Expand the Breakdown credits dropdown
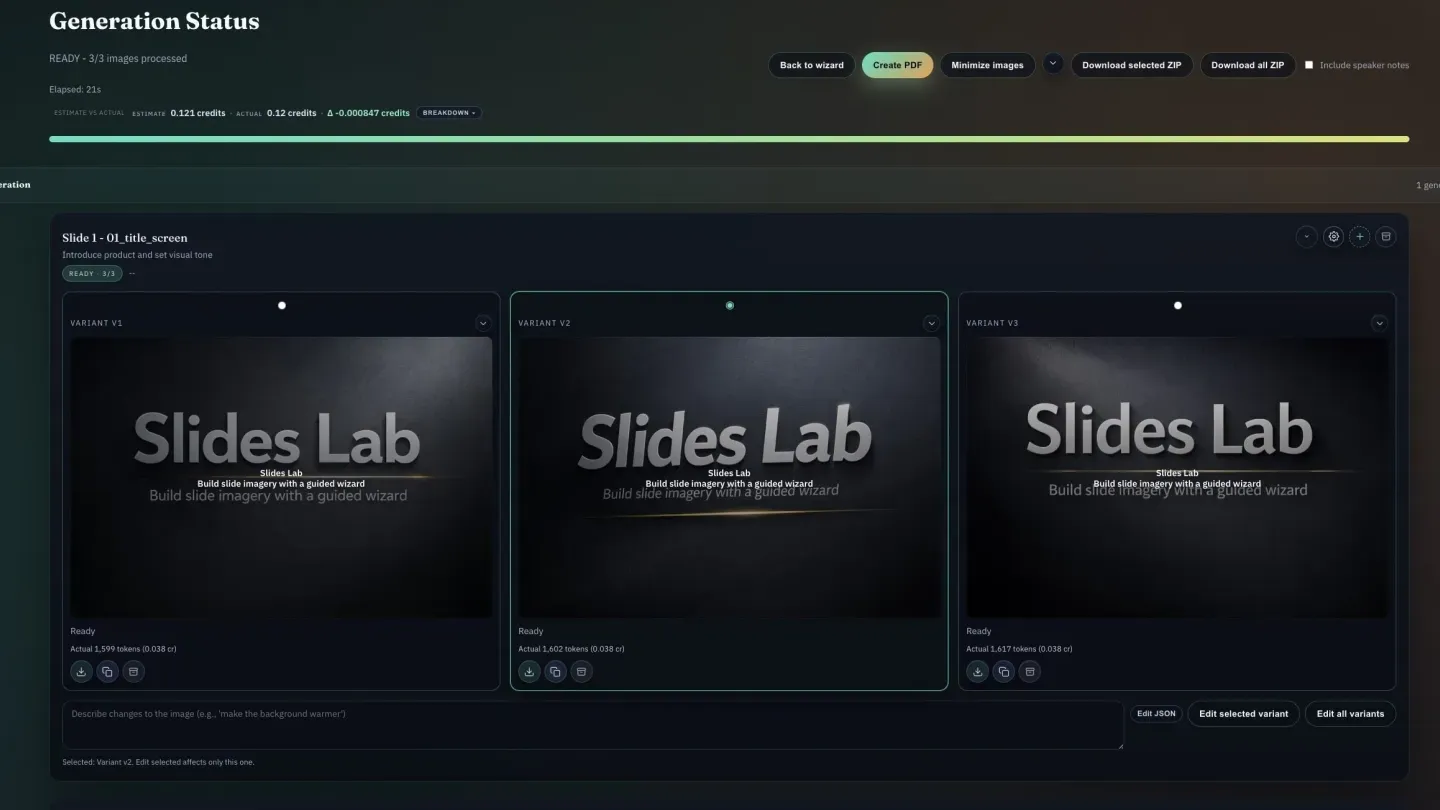1440x810 pixels. click(449, 113)
